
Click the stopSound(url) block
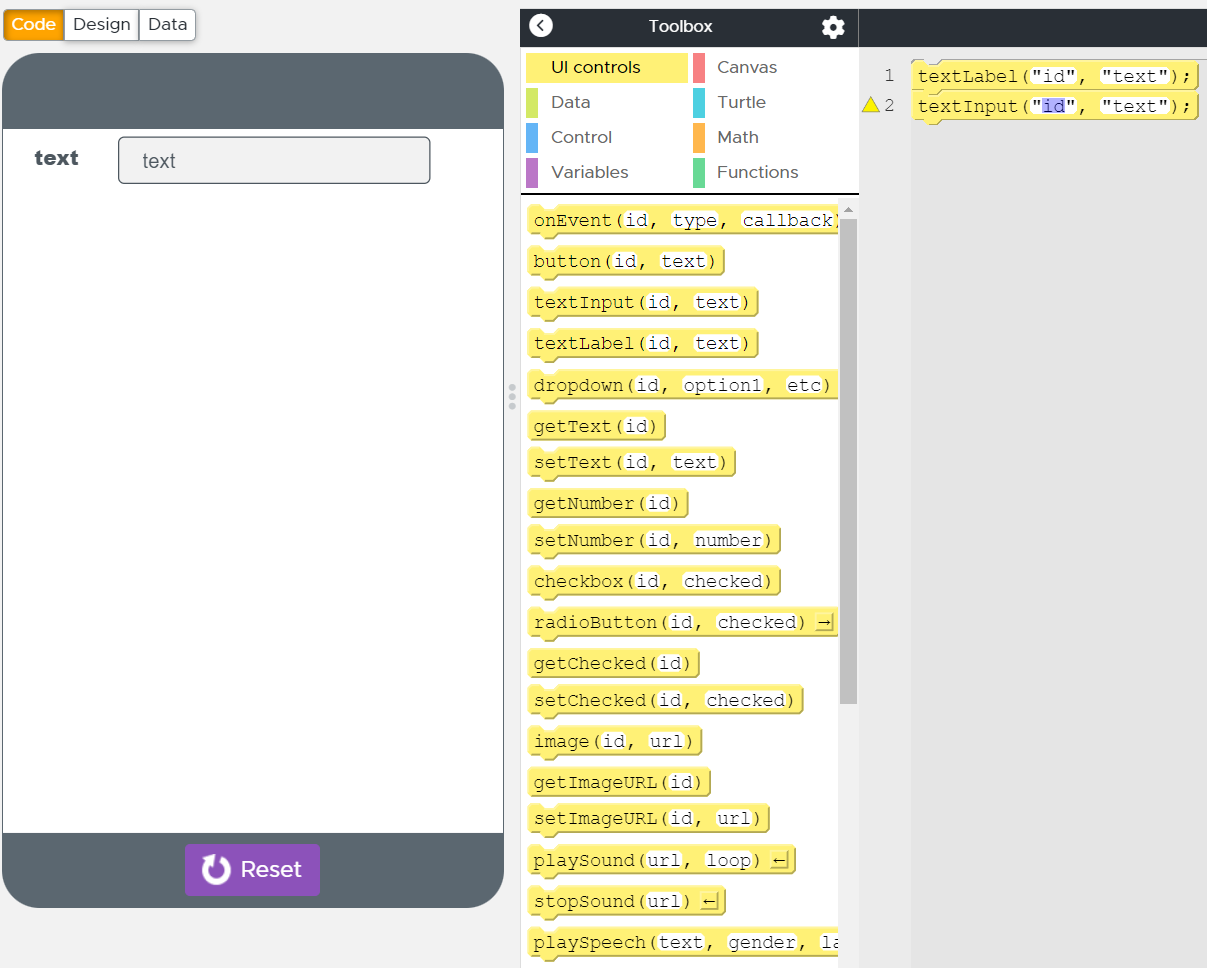tap(626, 902)
